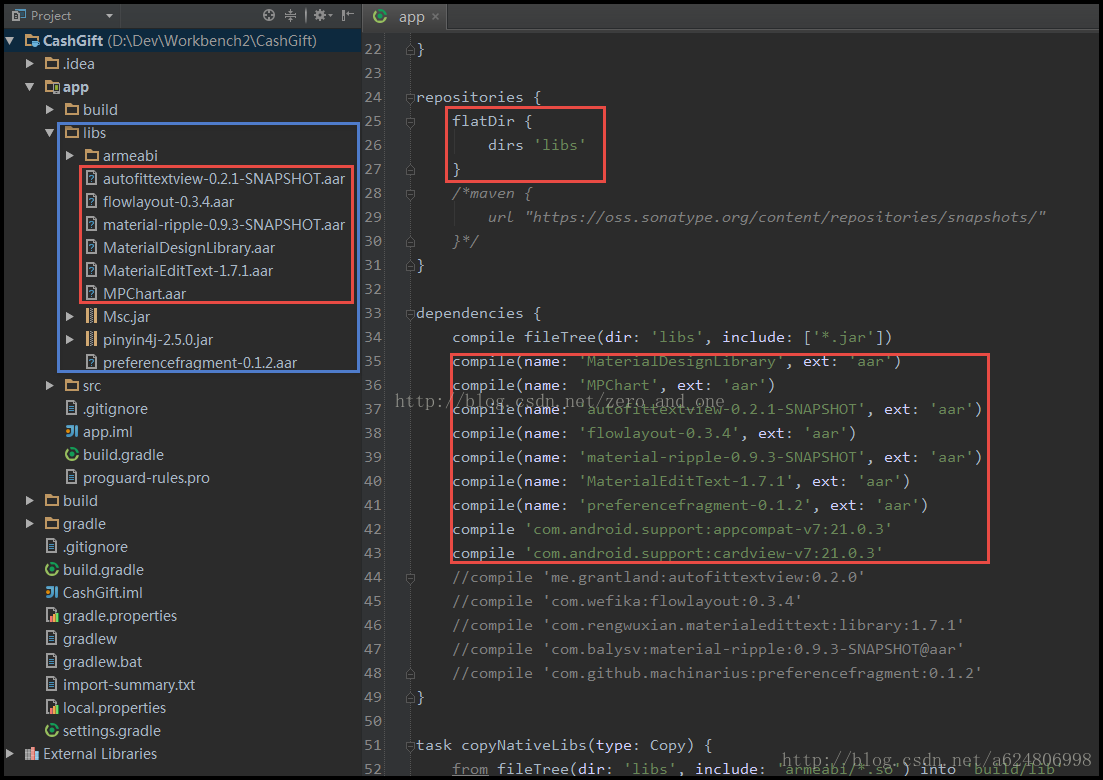Collapse the CashGift root project node
Screen dimensions: 1103x780
pyautogui.click(x=10, y=41)
